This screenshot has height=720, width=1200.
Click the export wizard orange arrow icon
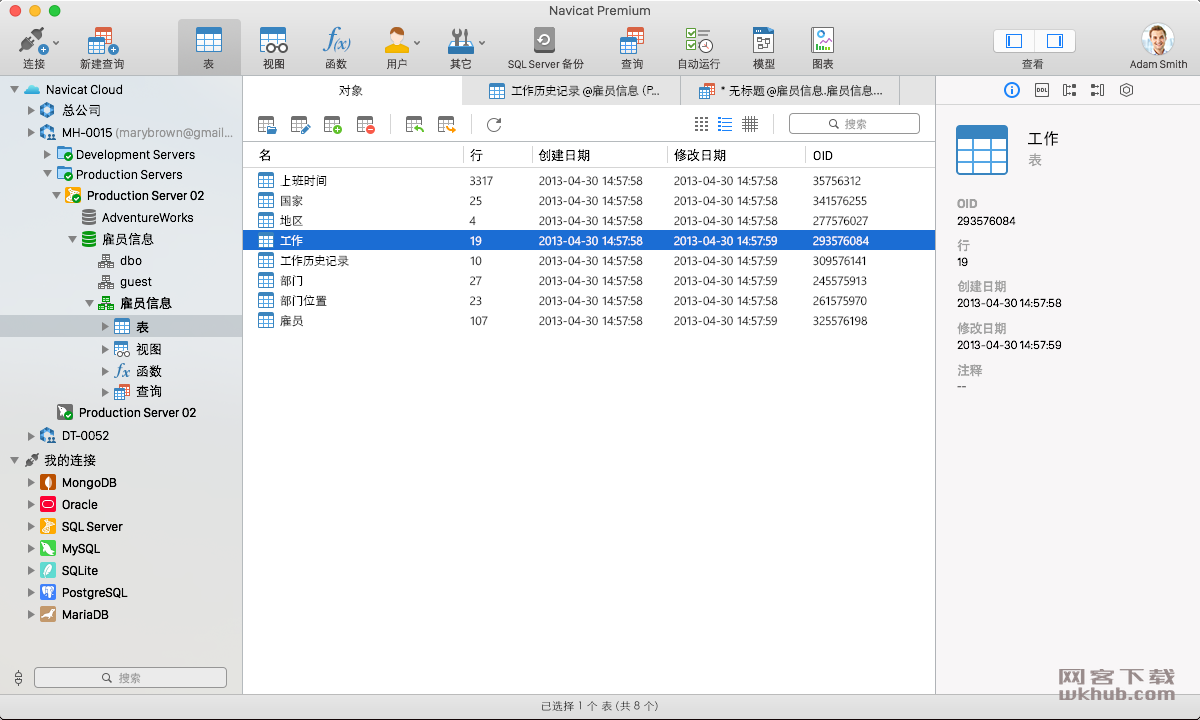coord(446,125)
